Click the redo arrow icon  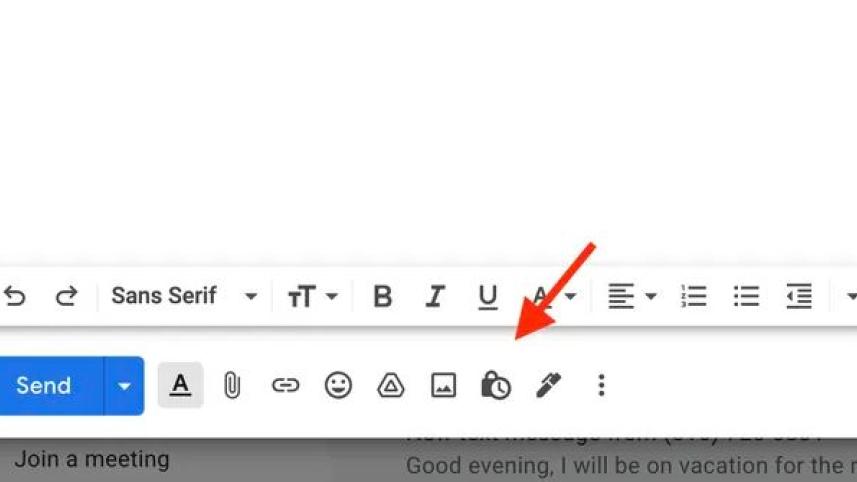[67, 296]
